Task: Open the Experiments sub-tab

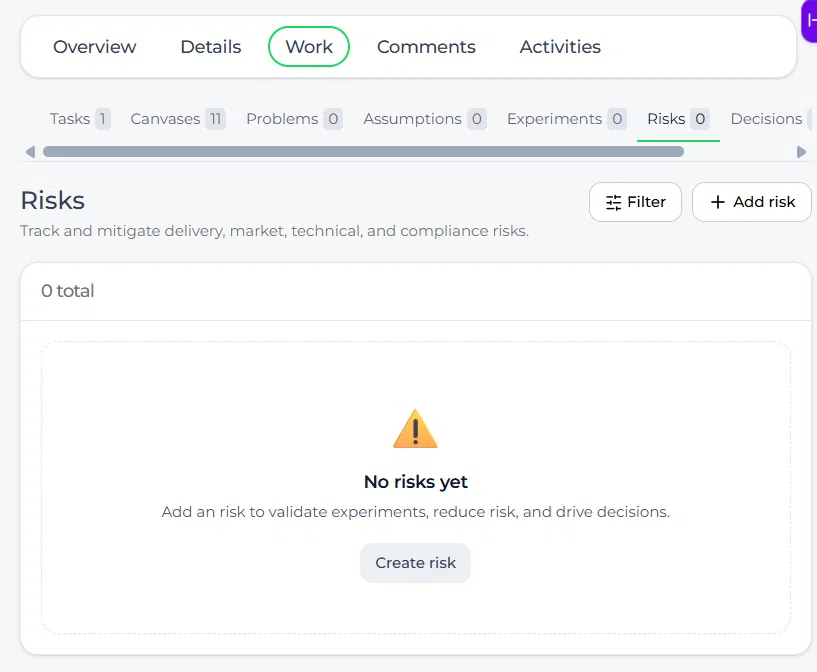Action: 566,119
